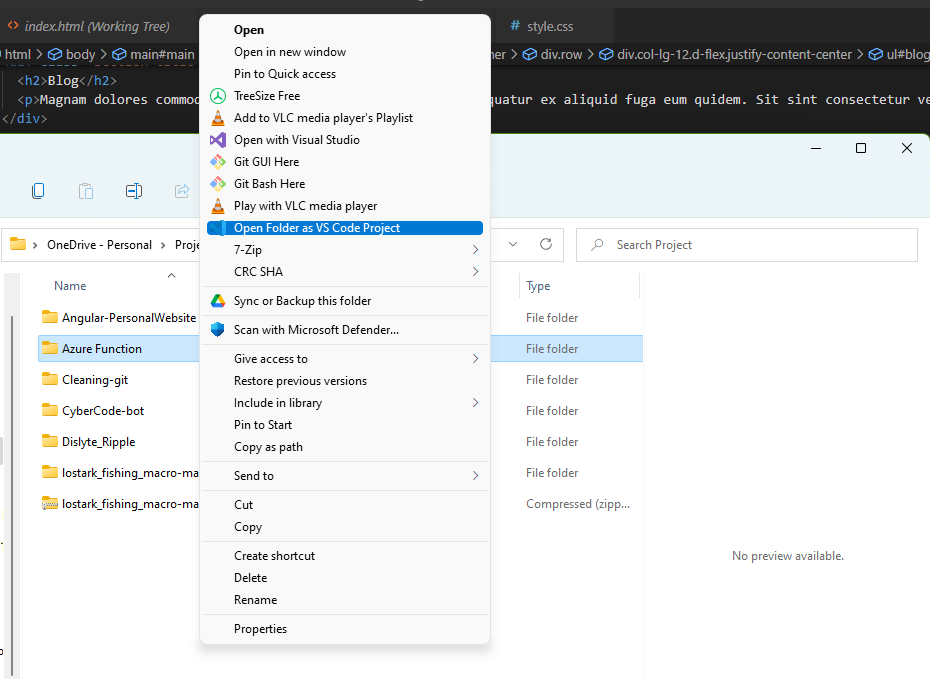The height and width of the screenshot is (679, 930).
Task: Click inside the Search Project field
Action: [x=747, y=244]
